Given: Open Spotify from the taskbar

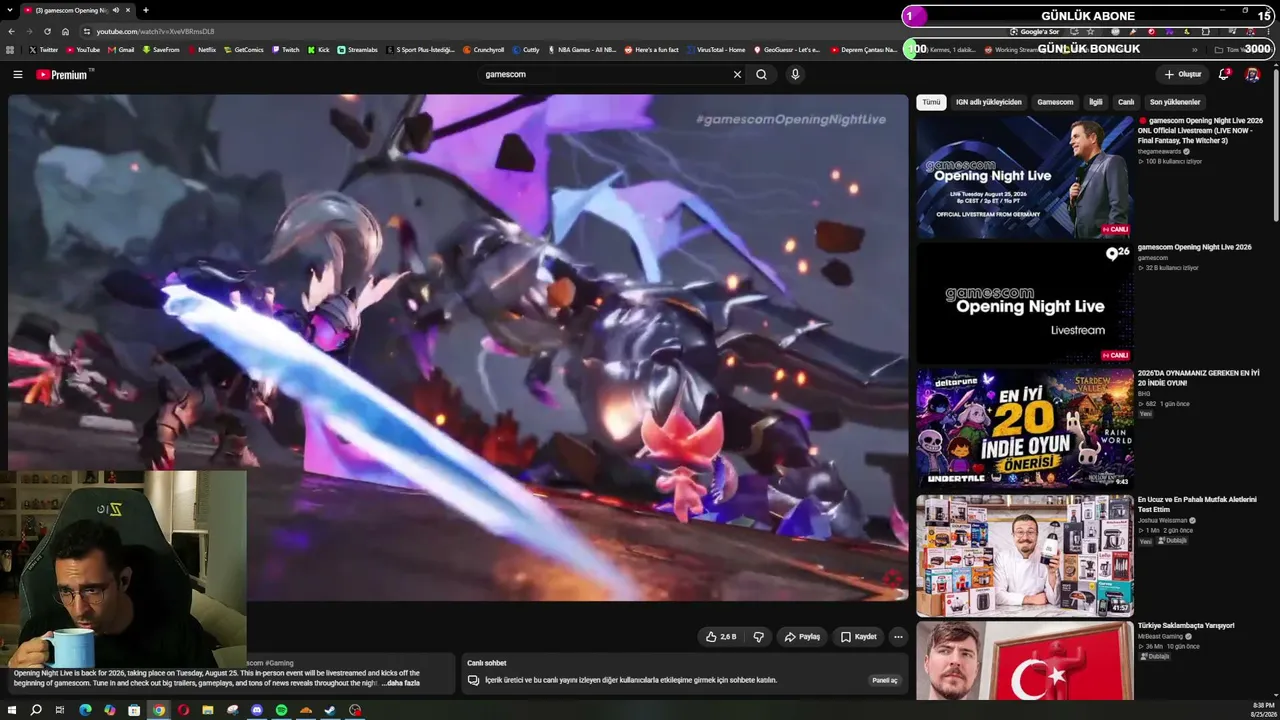Looking at the screenshot, I should click(x=281, y=710).
